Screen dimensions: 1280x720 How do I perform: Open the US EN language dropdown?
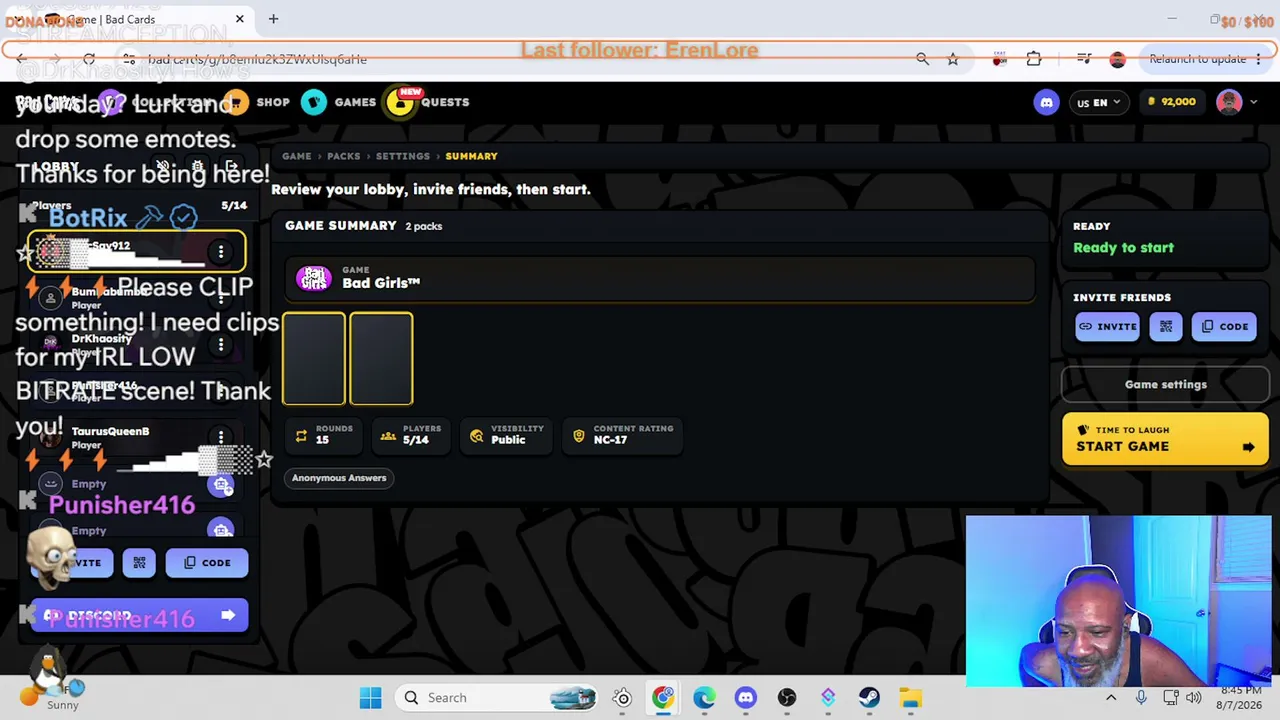click(1098, 102)
